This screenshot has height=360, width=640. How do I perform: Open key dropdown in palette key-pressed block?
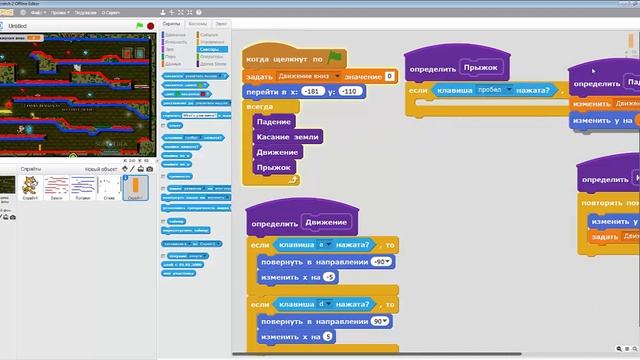coord(201,138)
